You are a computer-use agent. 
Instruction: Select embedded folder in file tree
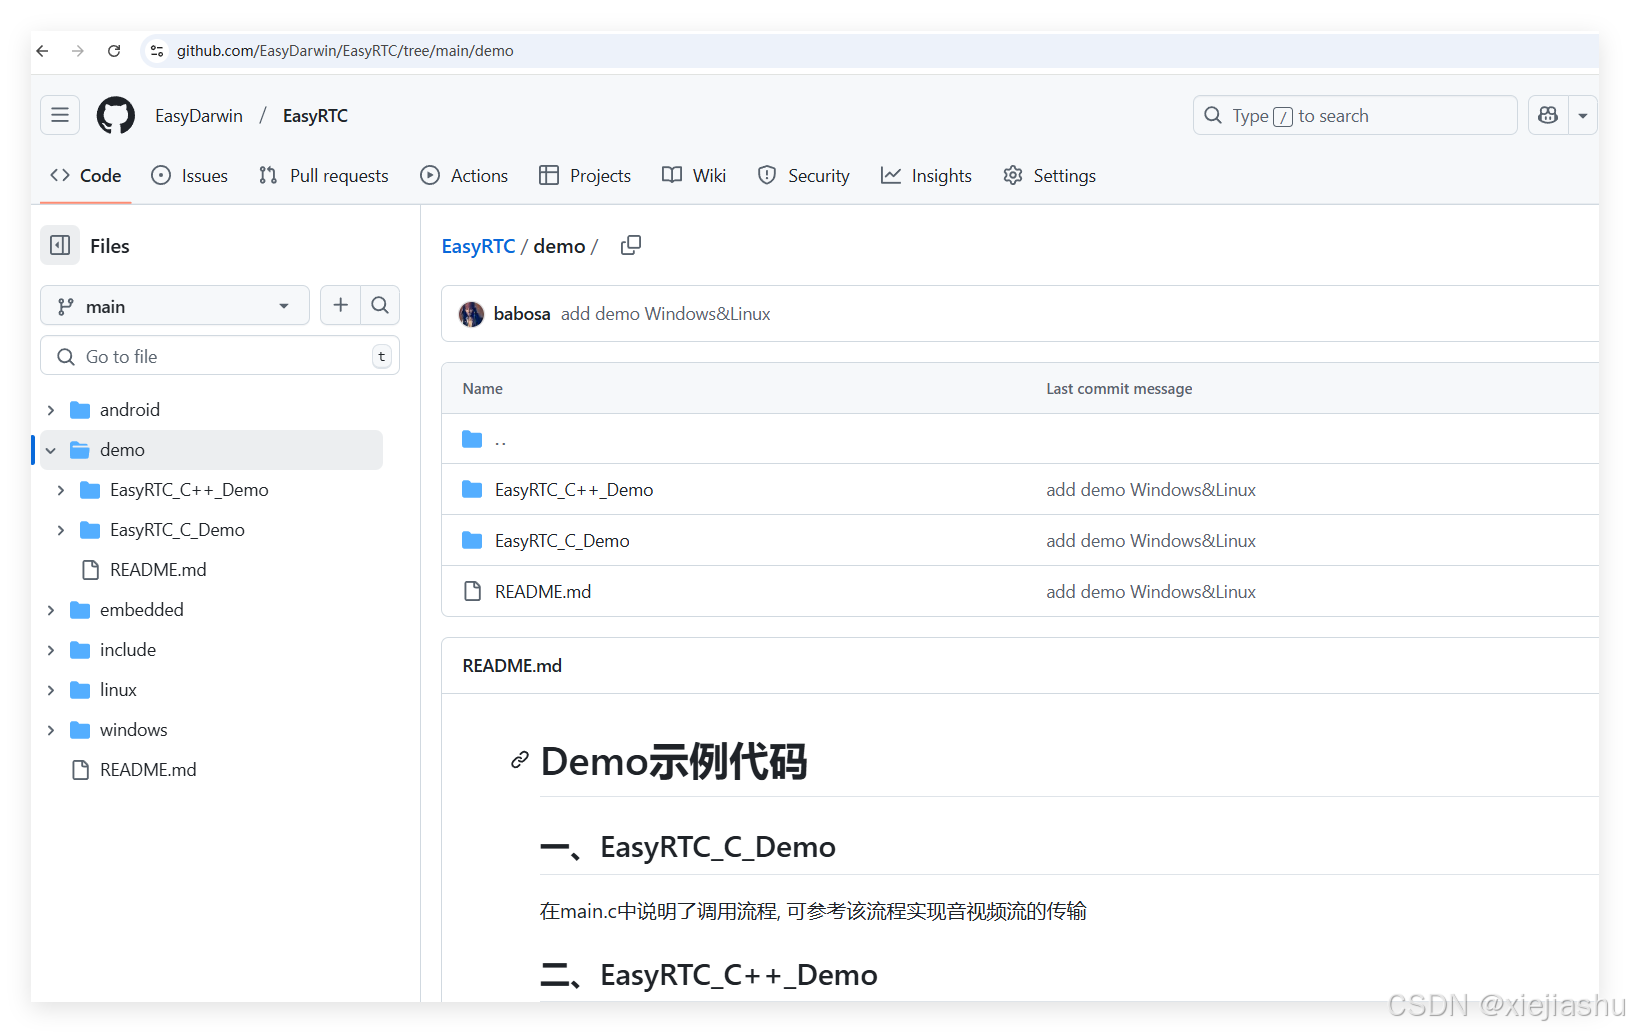point(142,610)
